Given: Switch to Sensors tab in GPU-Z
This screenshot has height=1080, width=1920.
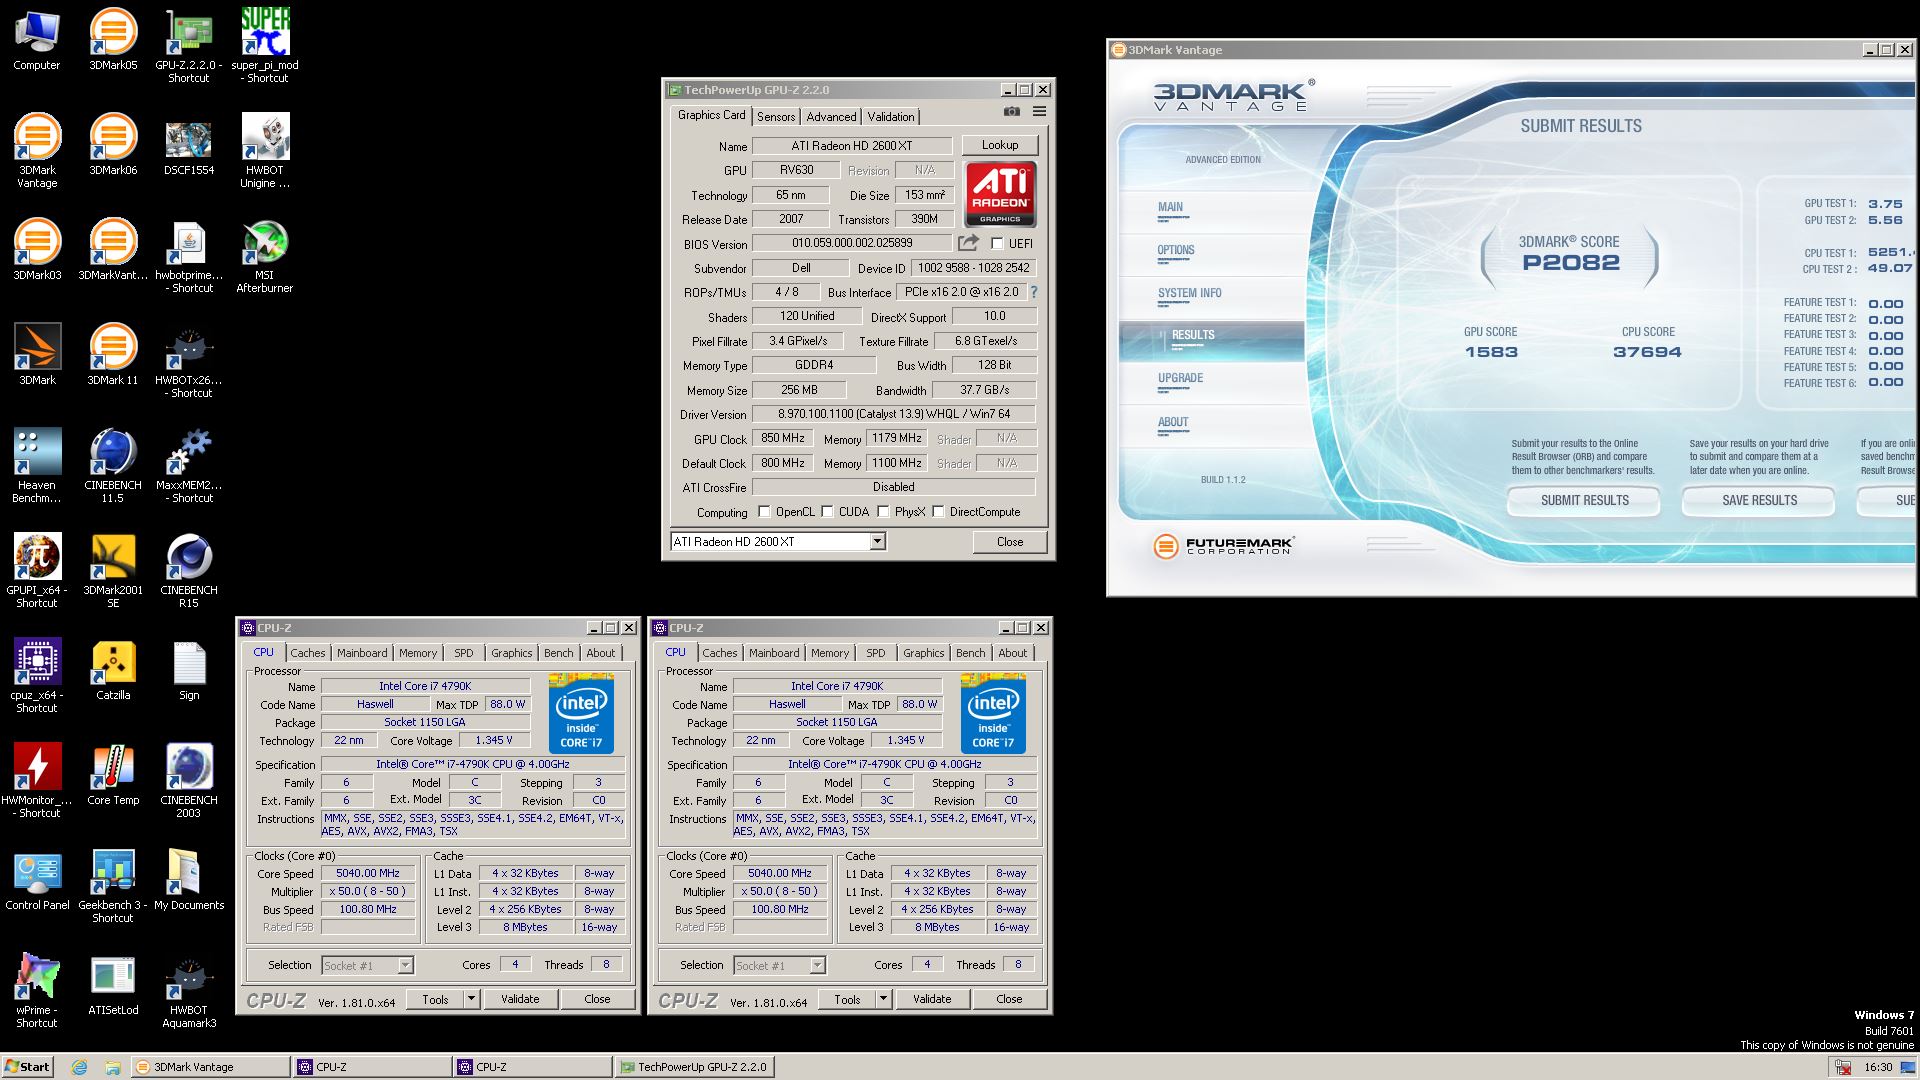Looking at the screenshot, I should click(x=776, y=117).
